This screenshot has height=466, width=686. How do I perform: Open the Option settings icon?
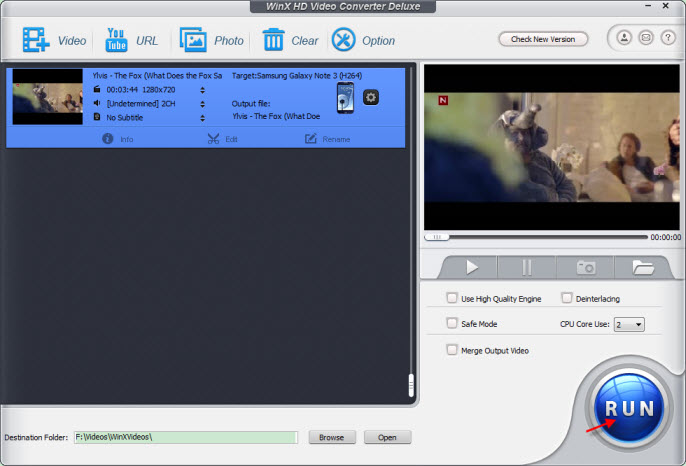click(343, 40)
